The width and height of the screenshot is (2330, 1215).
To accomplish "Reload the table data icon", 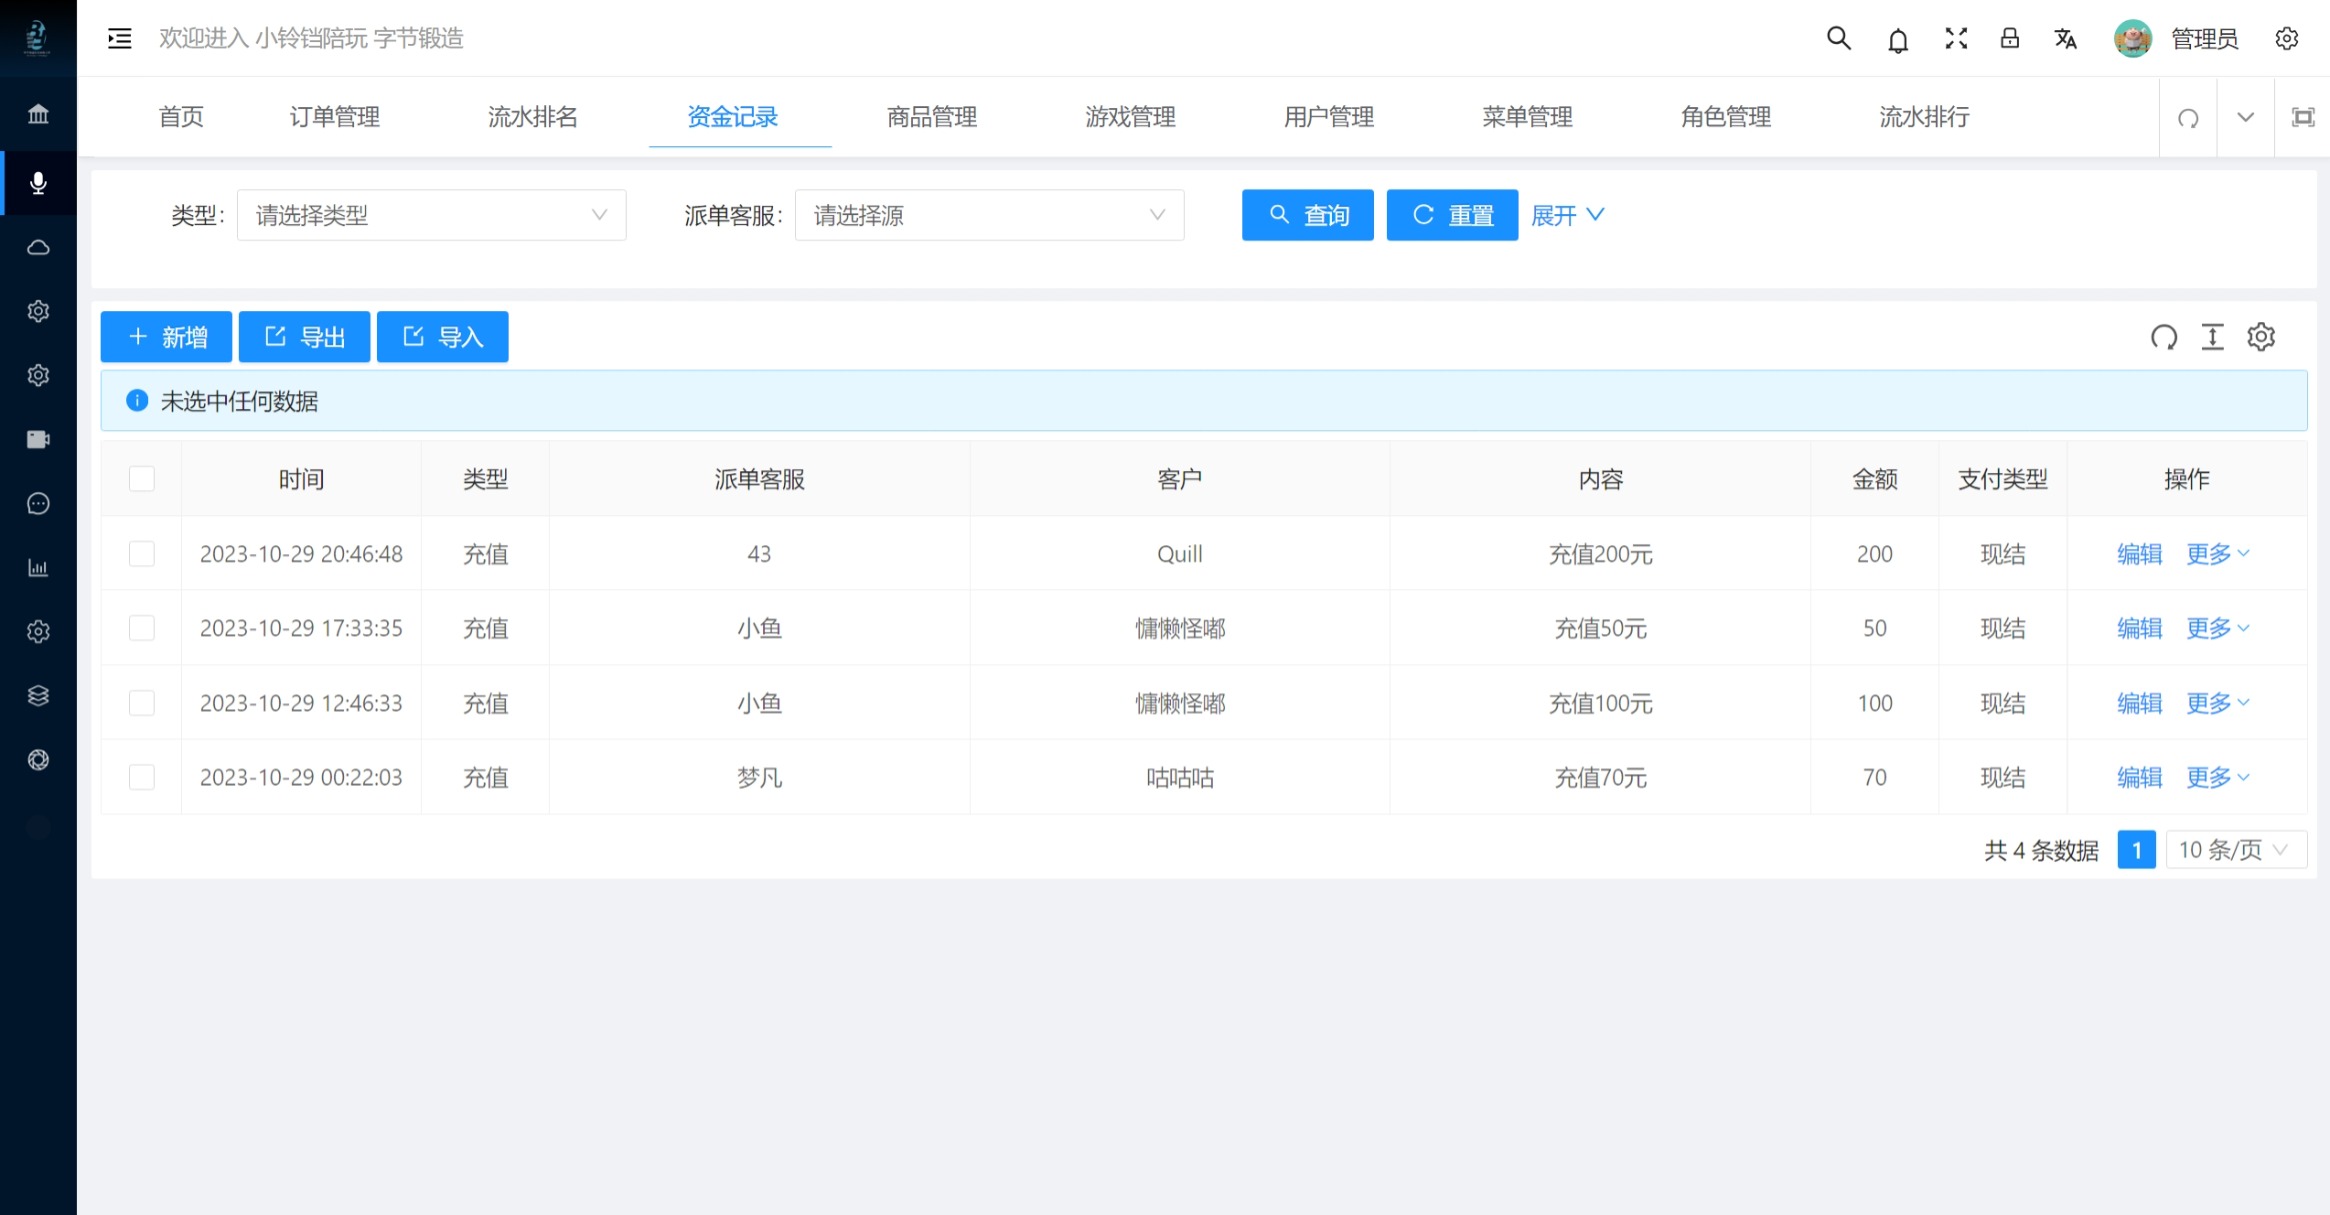I will 2164,337.
